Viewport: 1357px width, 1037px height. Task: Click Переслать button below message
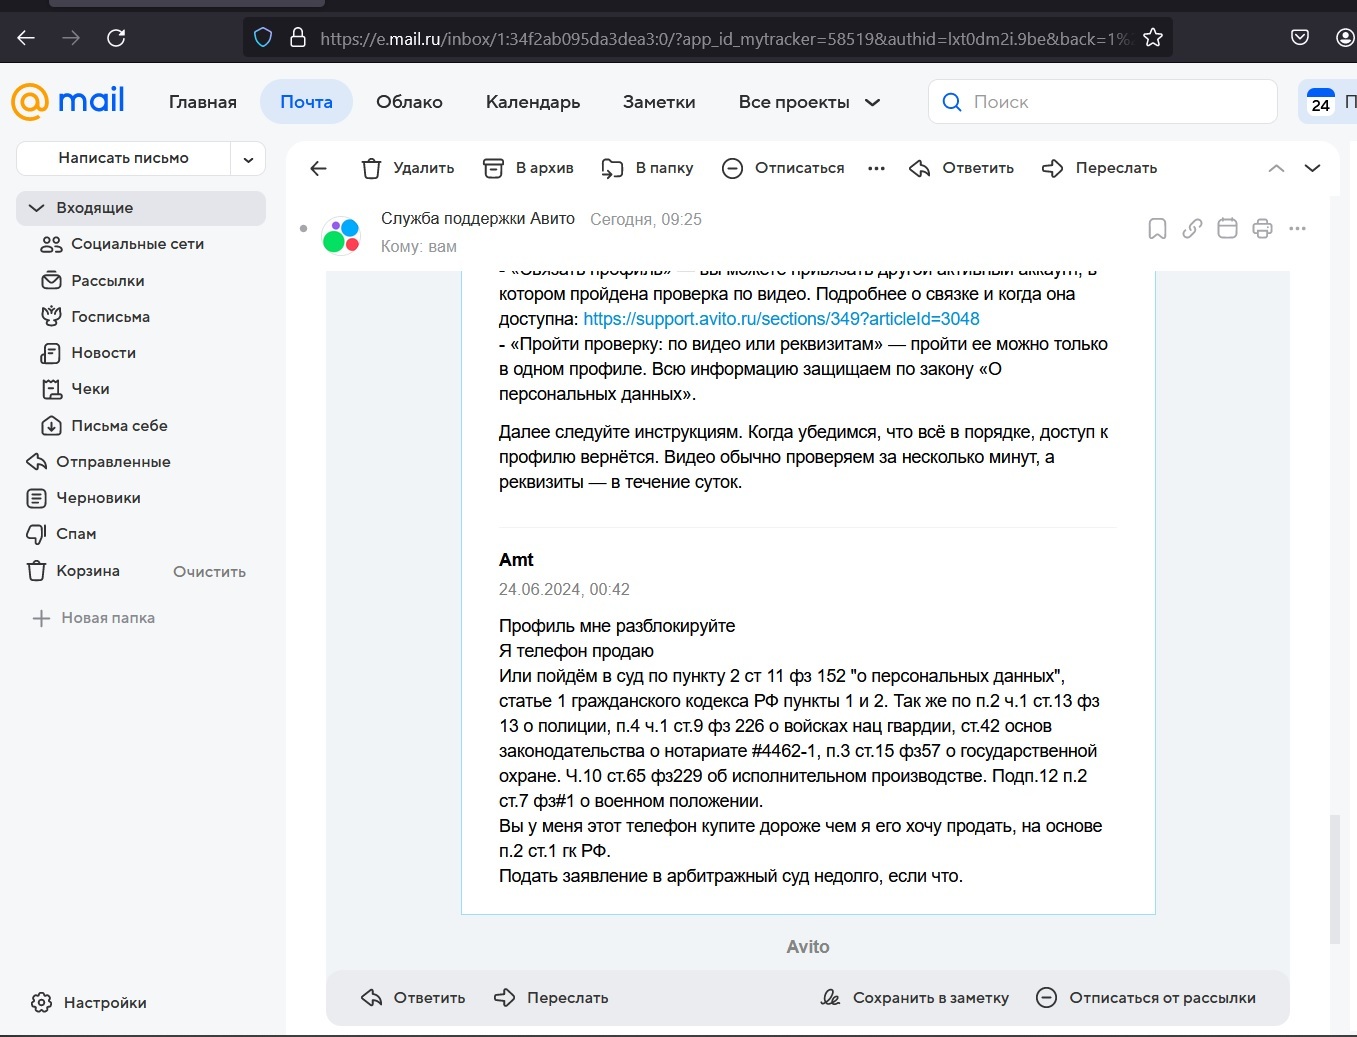pyautogui.click(x=551, y=998)
